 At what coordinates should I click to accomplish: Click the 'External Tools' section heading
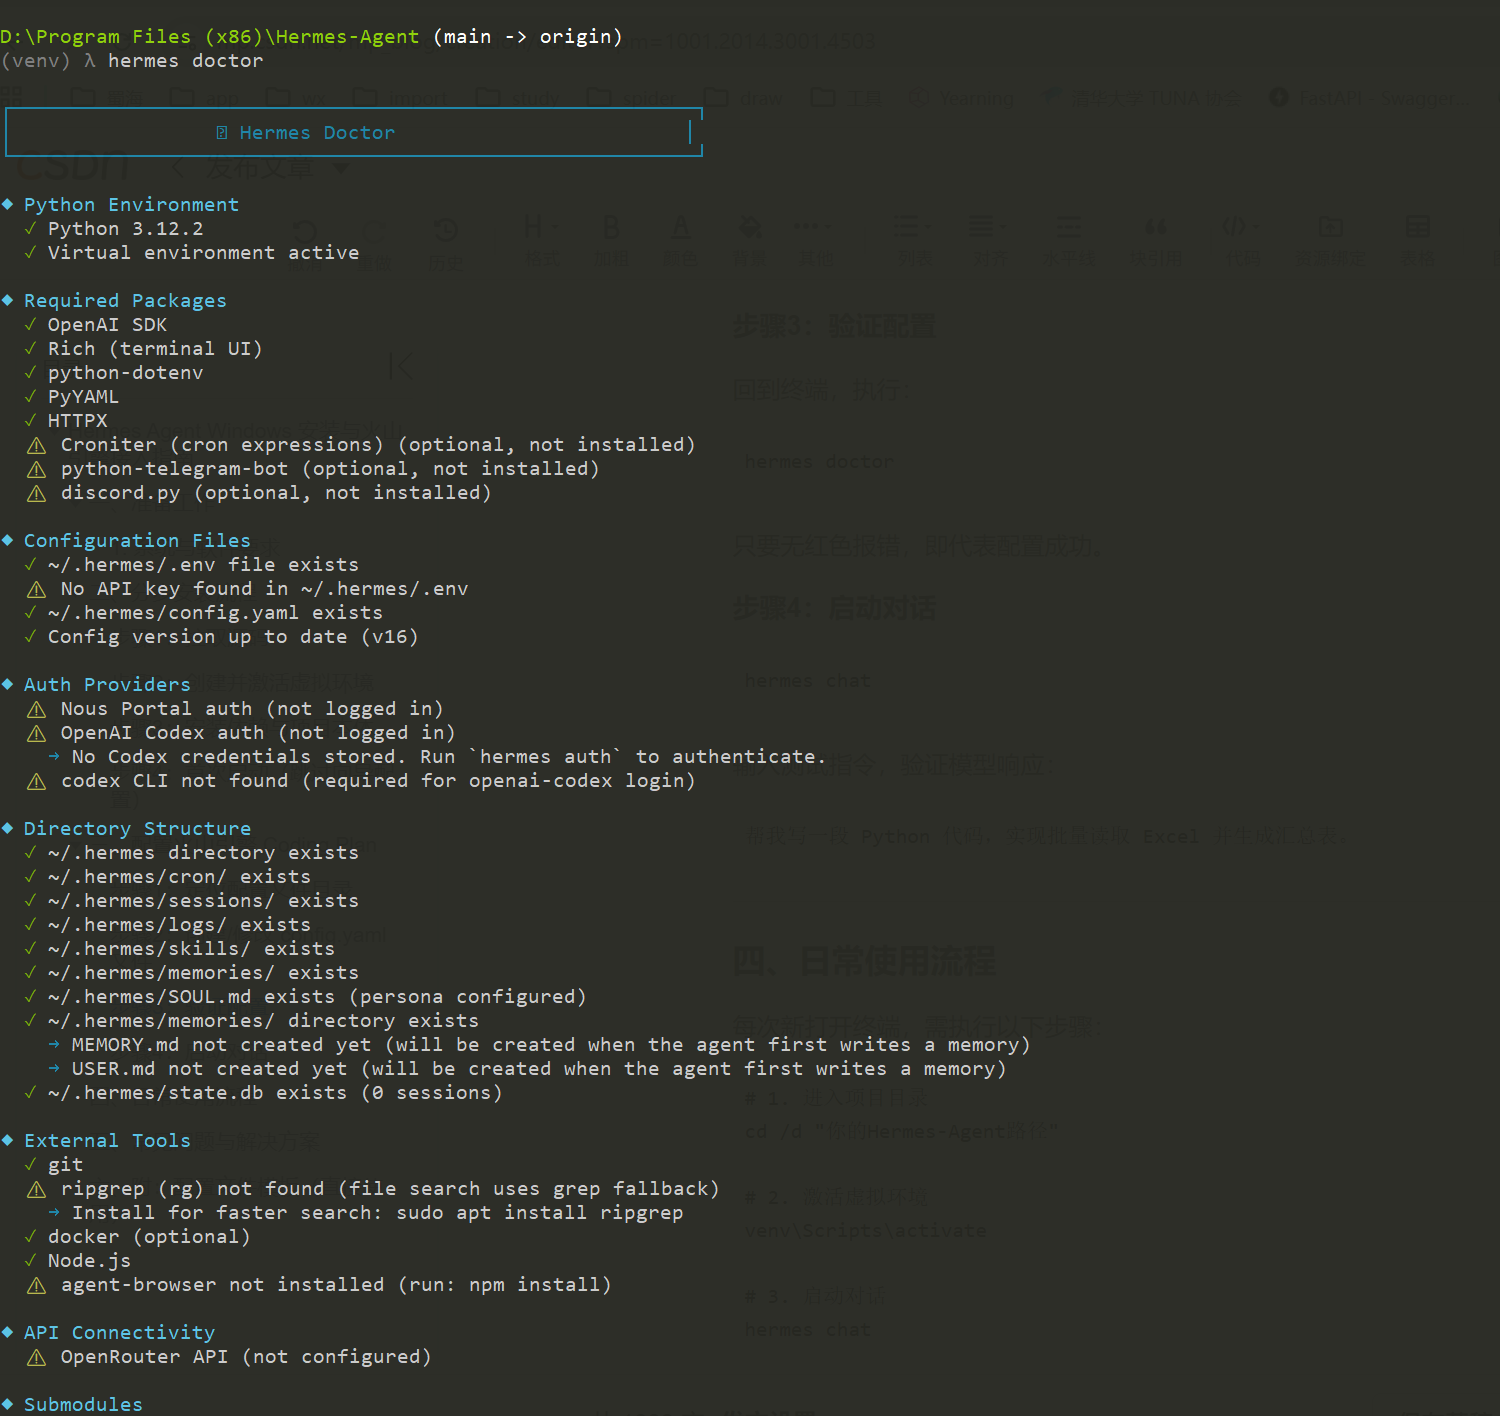point(107,1141)
